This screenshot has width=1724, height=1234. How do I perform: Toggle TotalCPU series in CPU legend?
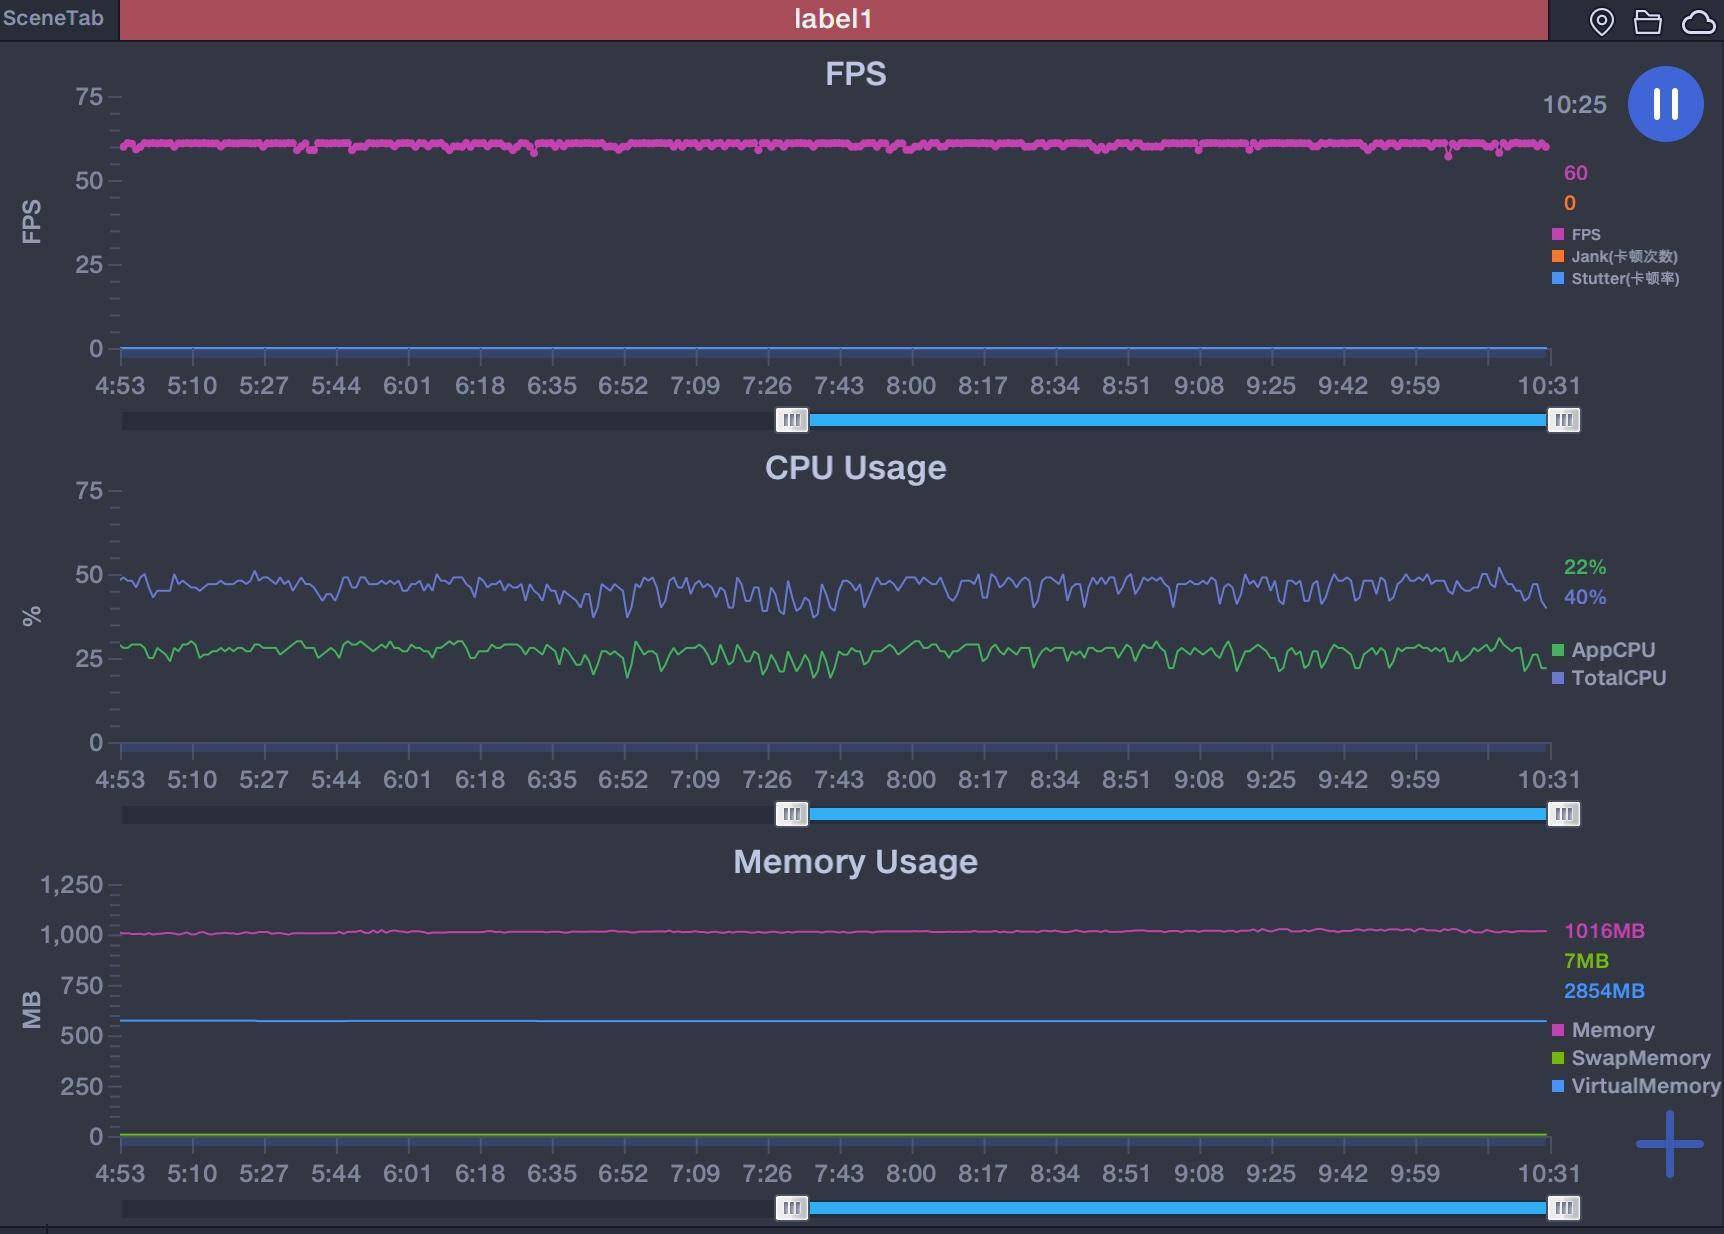(x=1609, y=678)
